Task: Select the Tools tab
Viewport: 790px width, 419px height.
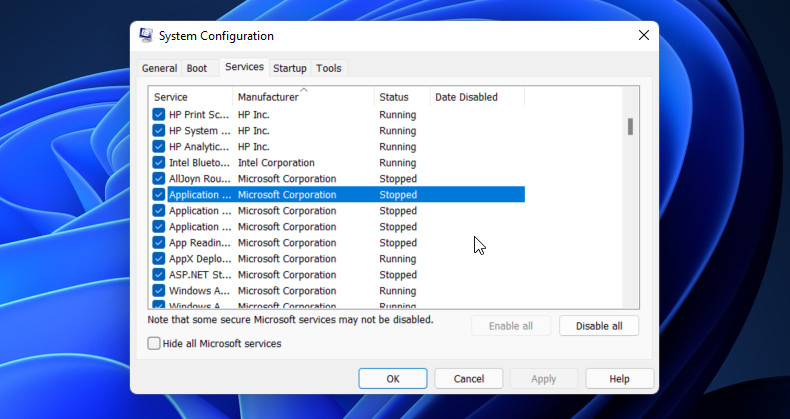Action: (328, 68)
